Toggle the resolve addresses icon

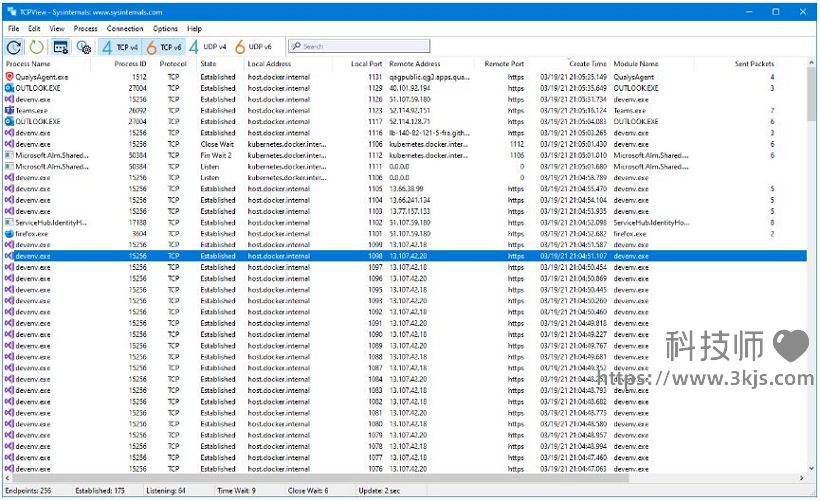pyautogui.click(x=61, y=48)
